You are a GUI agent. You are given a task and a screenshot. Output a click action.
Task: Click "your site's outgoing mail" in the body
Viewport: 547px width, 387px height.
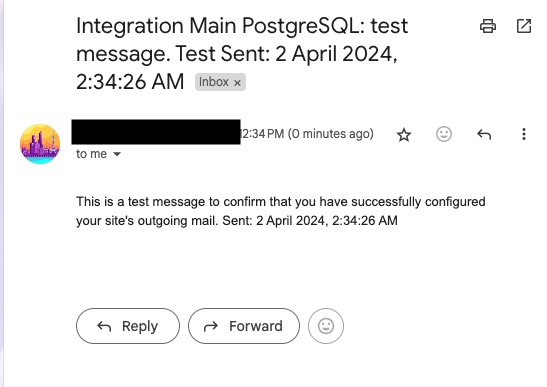click(x=147, y=221)
